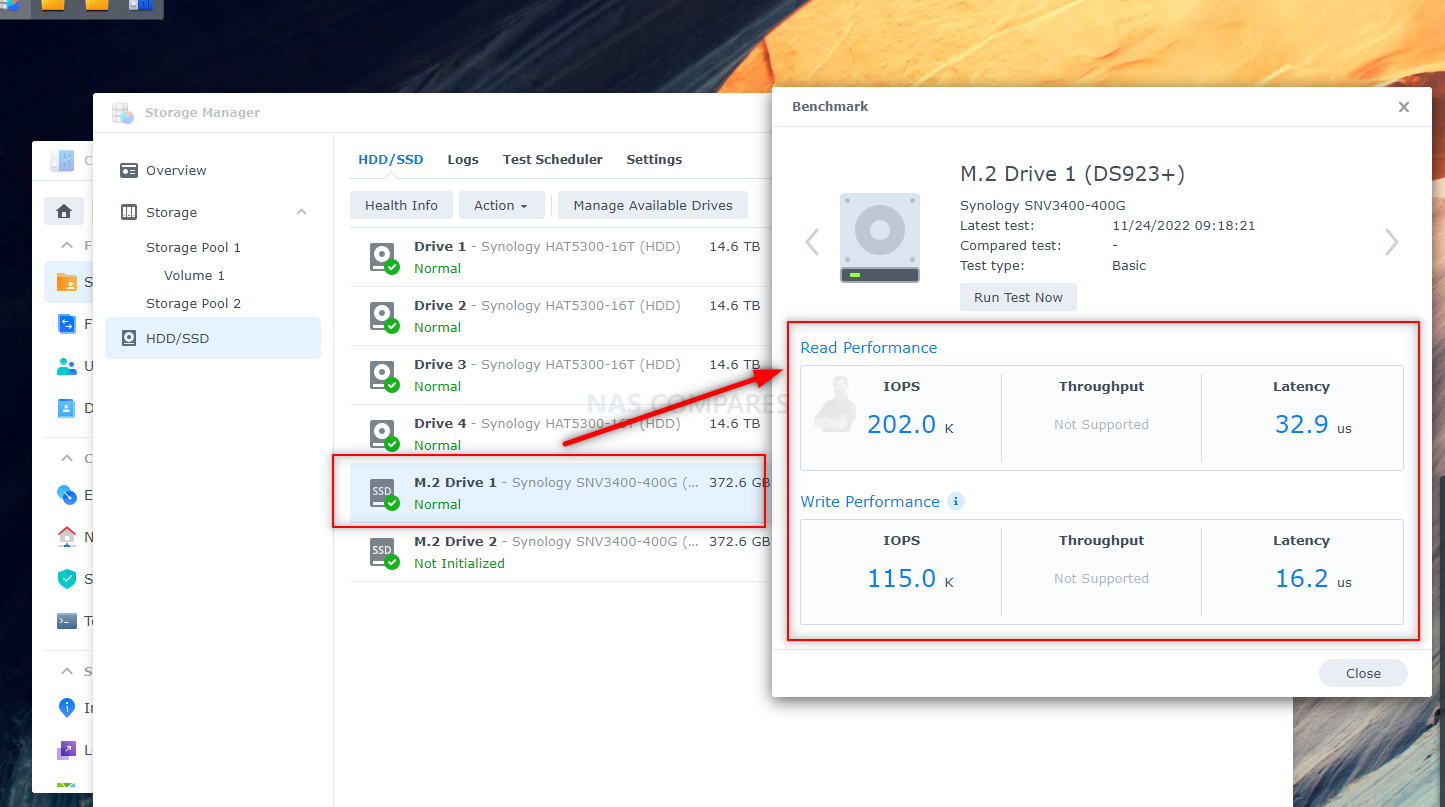Click the Drive 2 HDD status icon
The height and width of the screenshot is (807, 1445).
[x=383, y=317]
